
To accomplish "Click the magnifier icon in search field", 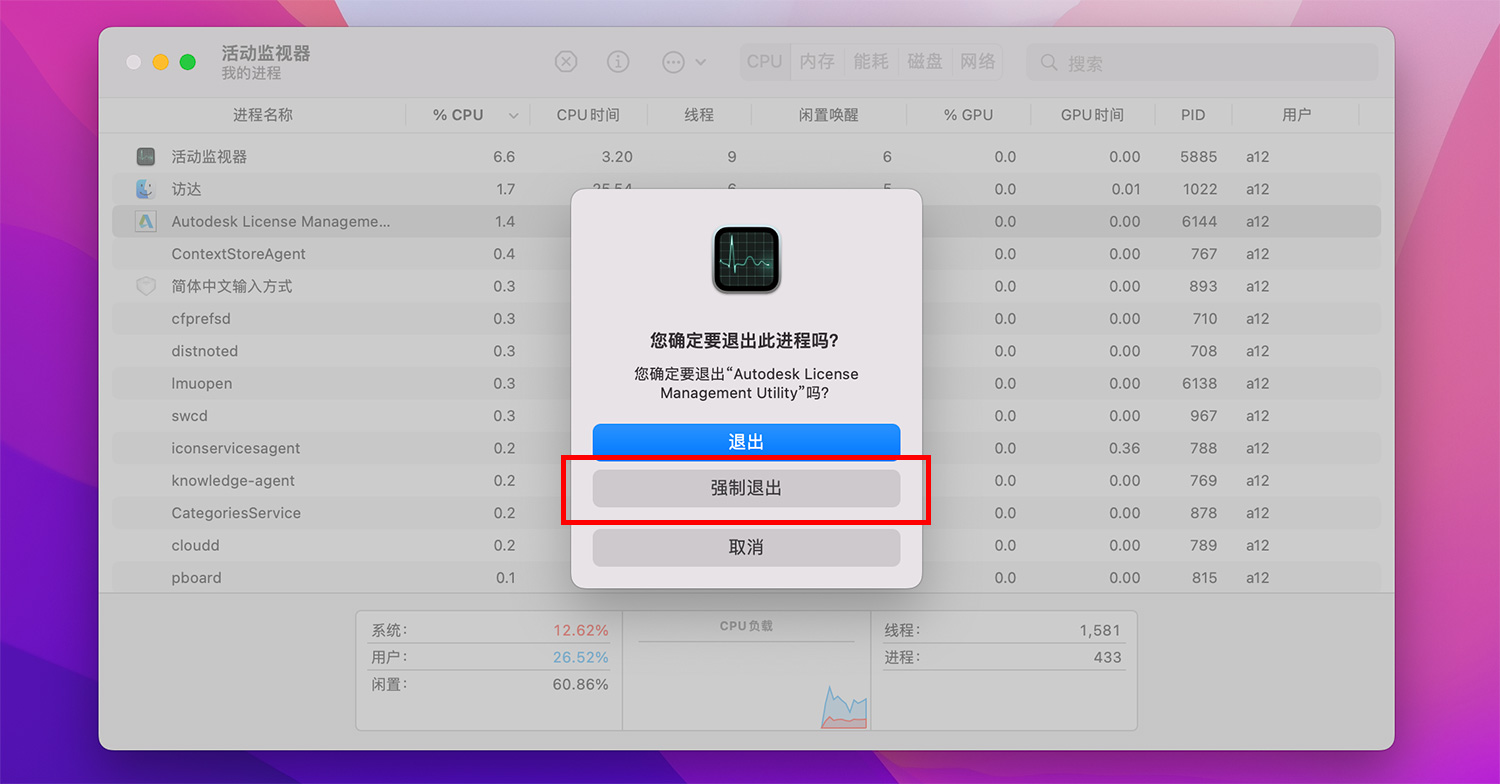I will [x=1049, y=62].
